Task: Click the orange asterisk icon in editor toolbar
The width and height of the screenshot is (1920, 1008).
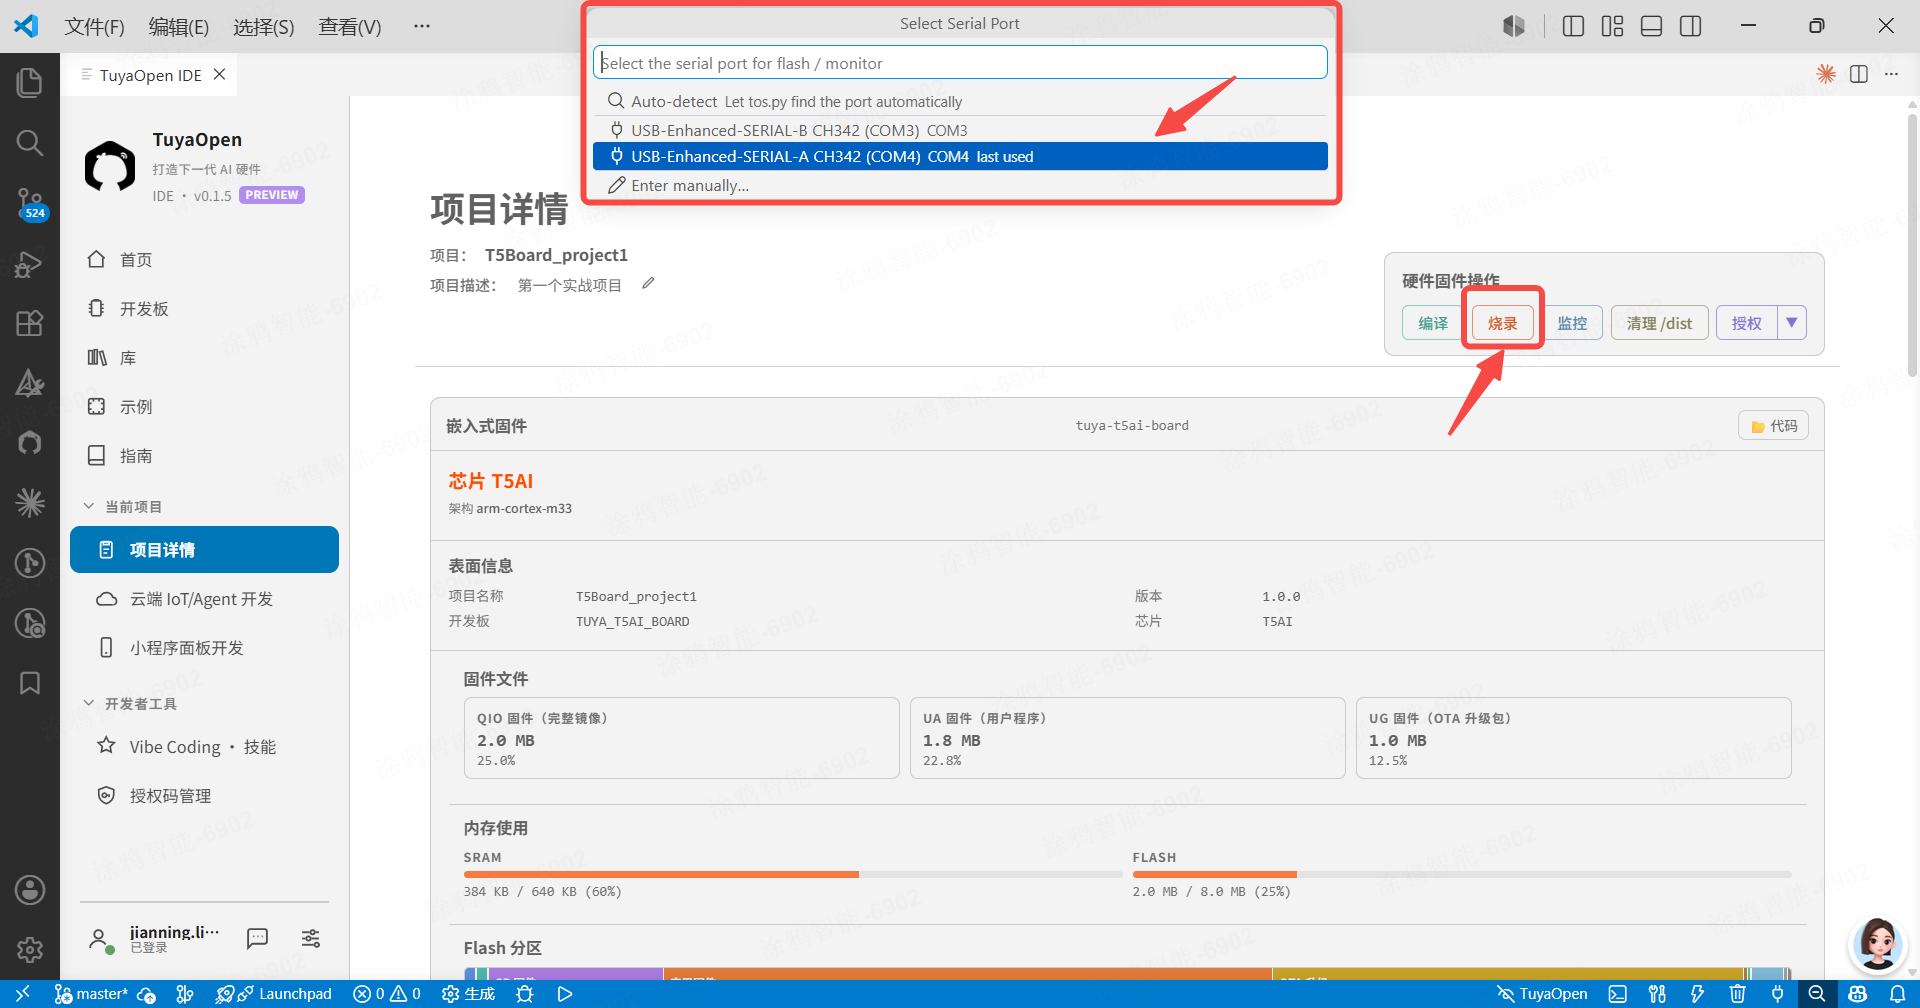Action: coord(1826,74)
